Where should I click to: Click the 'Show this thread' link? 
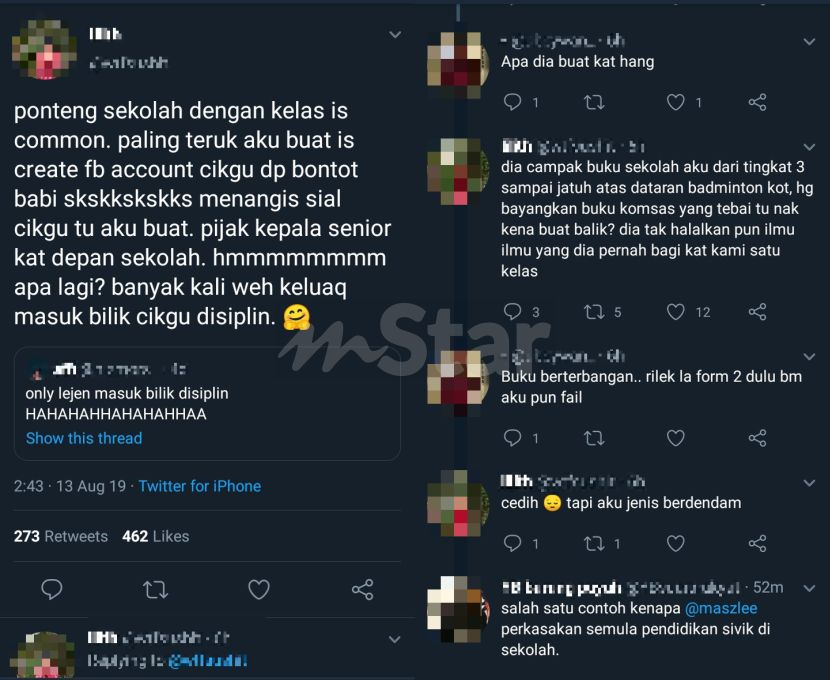(84, 438)
